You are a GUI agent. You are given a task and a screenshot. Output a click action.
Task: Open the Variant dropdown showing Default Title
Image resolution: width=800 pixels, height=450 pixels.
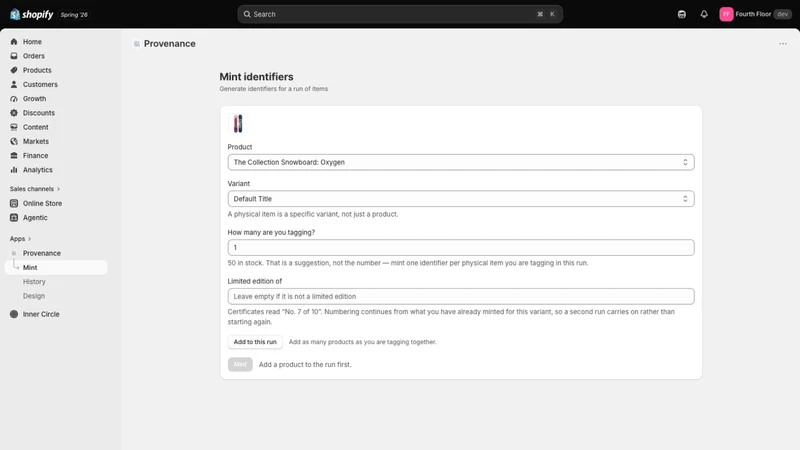tap(461, 199)
